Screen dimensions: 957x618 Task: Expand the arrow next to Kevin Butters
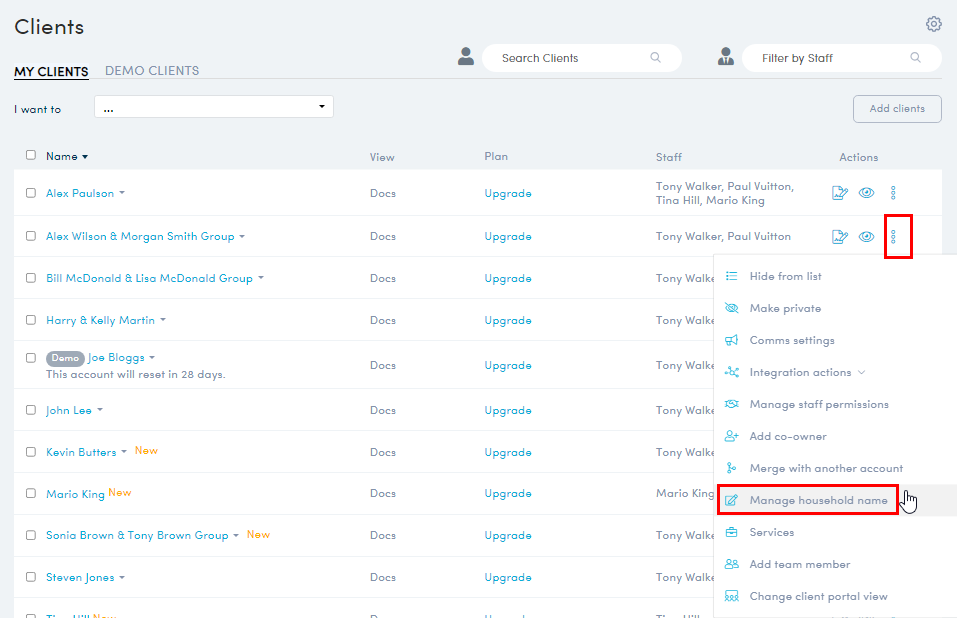tap(124, 453)
